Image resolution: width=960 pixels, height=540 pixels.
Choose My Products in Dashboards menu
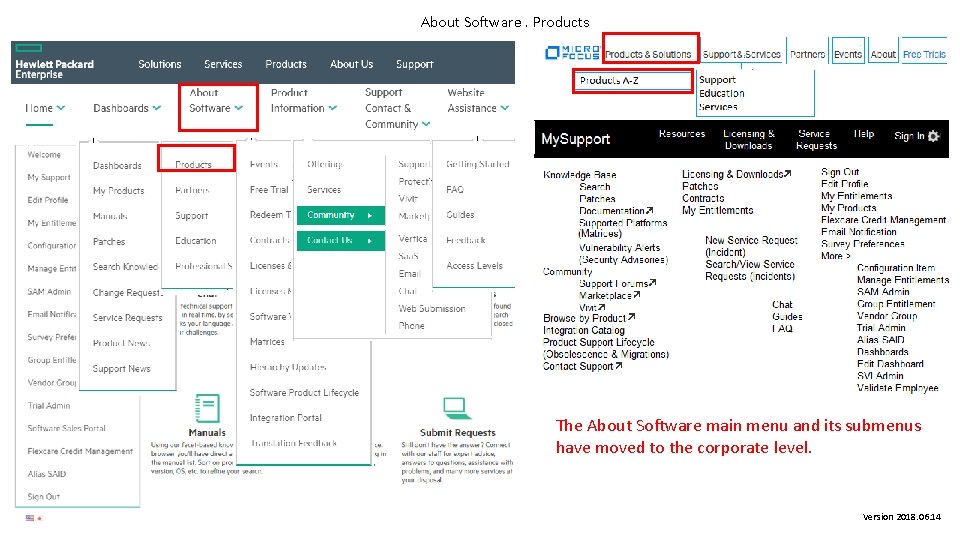(x=118, y=191)
